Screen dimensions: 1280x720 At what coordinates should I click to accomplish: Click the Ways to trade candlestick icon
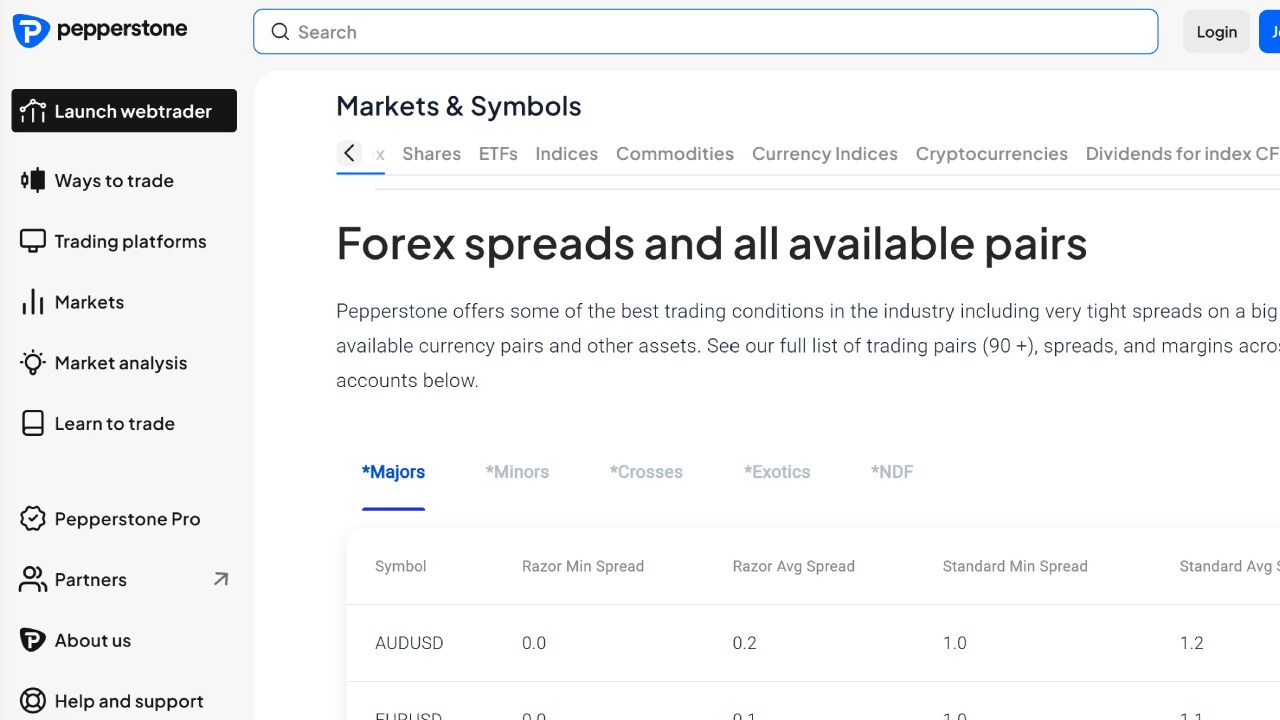[33, 180]
